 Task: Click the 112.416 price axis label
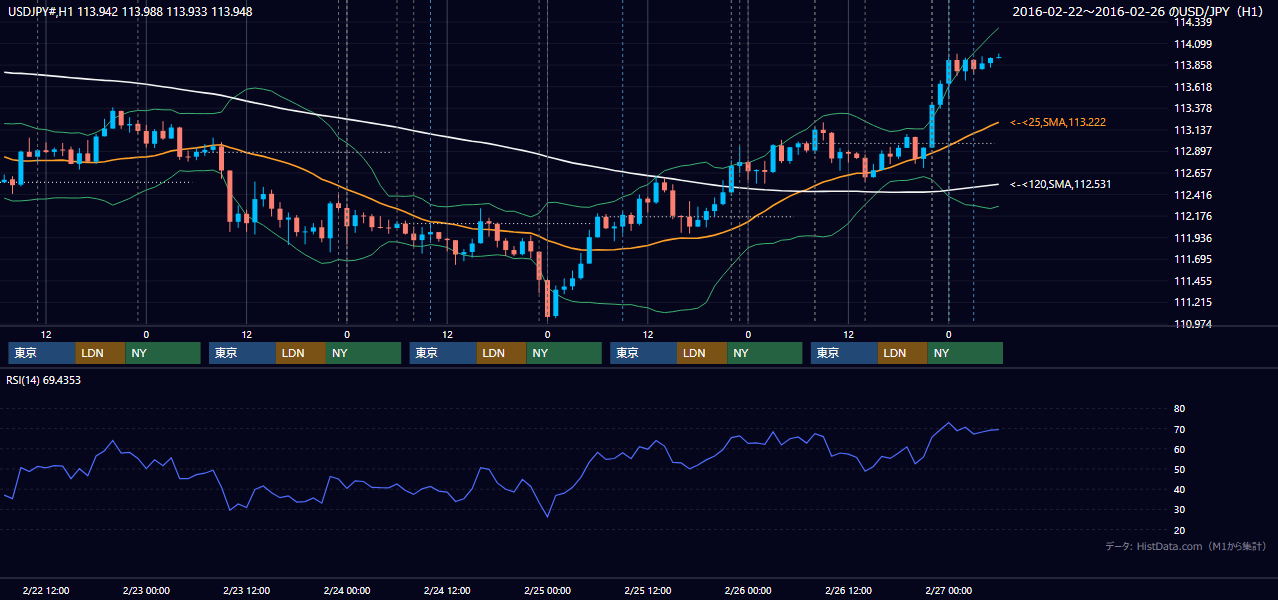tap(1192, 195)
